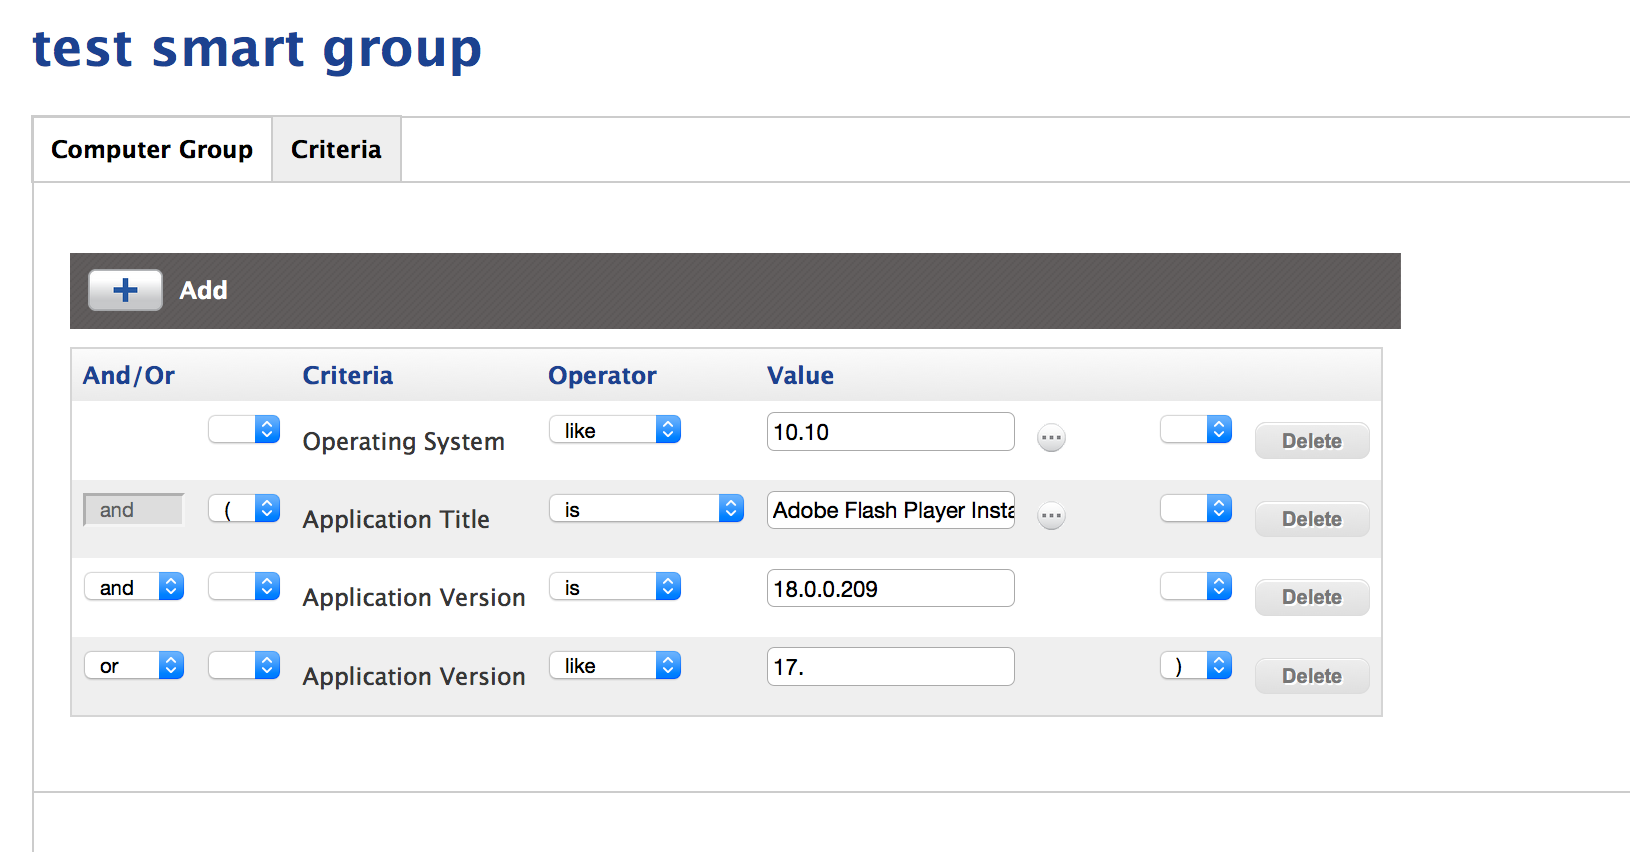Click the 'Add' label in the dark toolbar

click(x=204, y=290)
